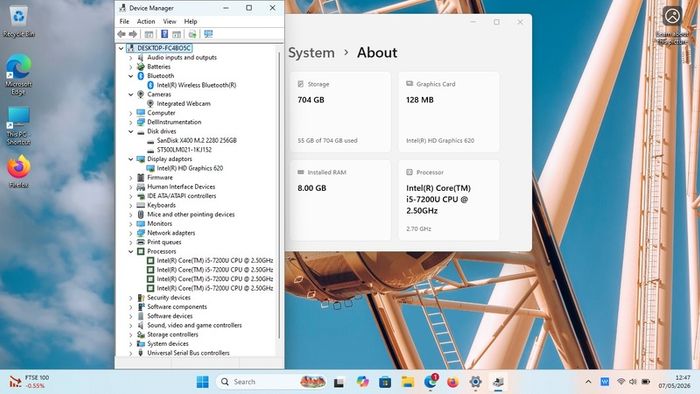Open the File menu
The image size is (700, 394).
tap(124, 21)
